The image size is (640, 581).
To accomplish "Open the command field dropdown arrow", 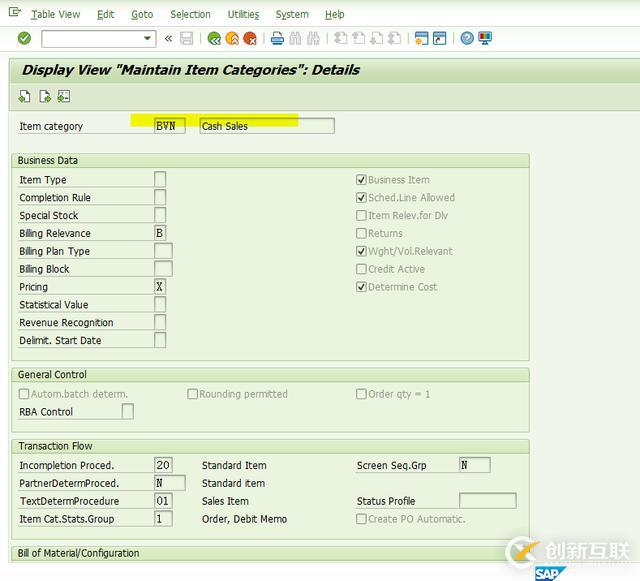I will (x=147, y=38).
